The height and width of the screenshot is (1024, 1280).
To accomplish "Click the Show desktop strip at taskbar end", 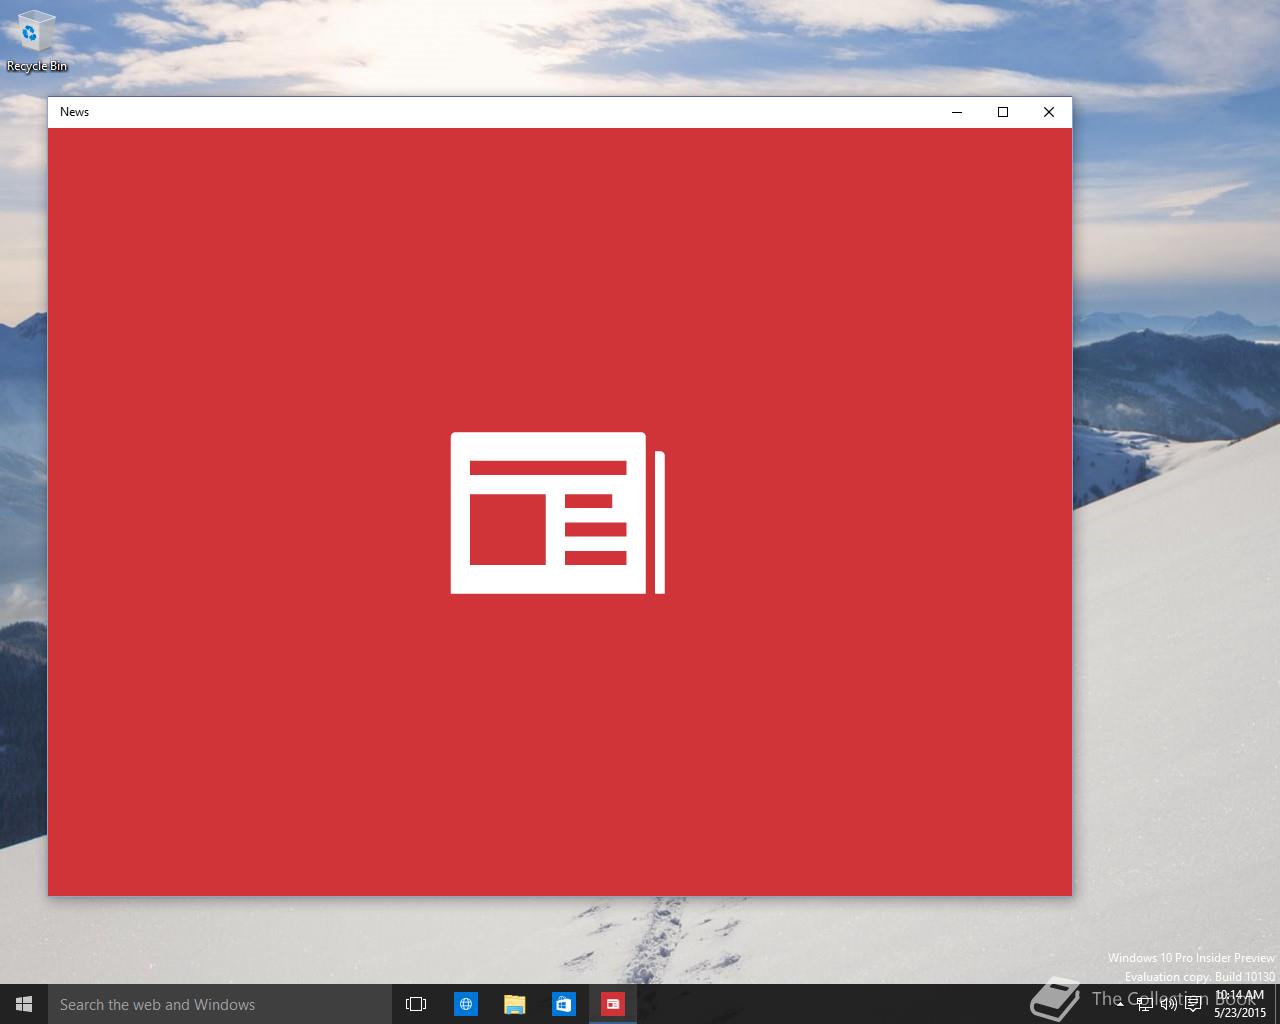I will [1277, 1004].
